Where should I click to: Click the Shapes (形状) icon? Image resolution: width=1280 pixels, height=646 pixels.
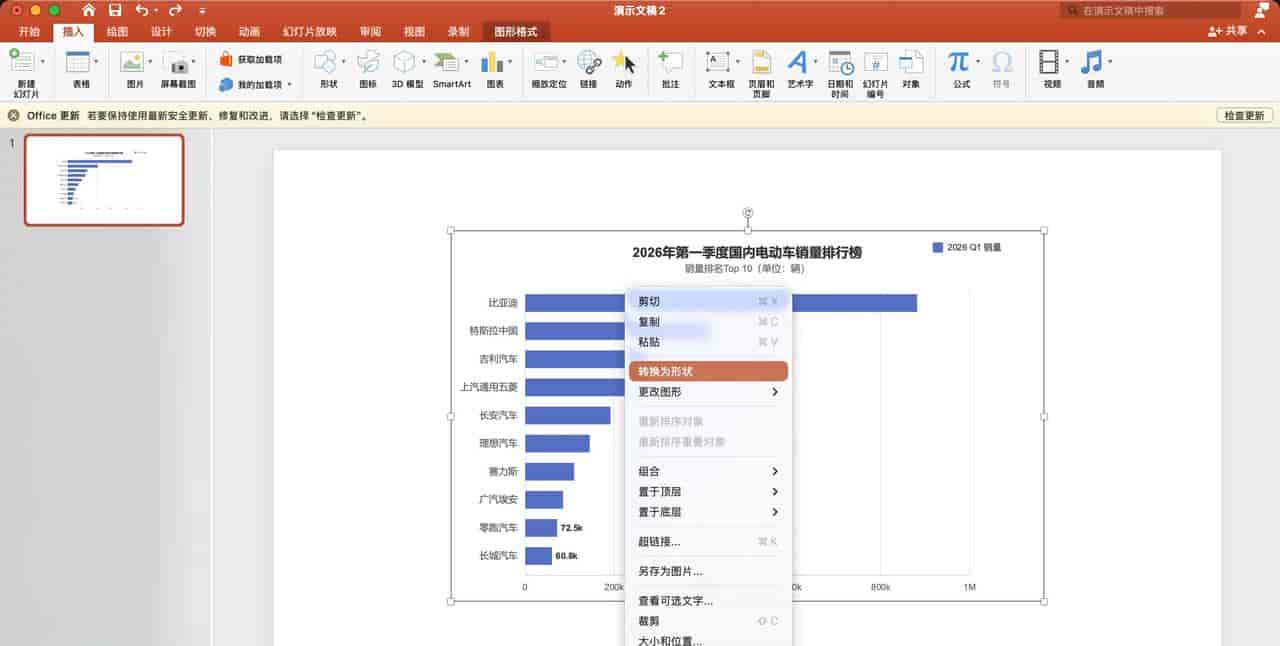click(x=326, y=62)
